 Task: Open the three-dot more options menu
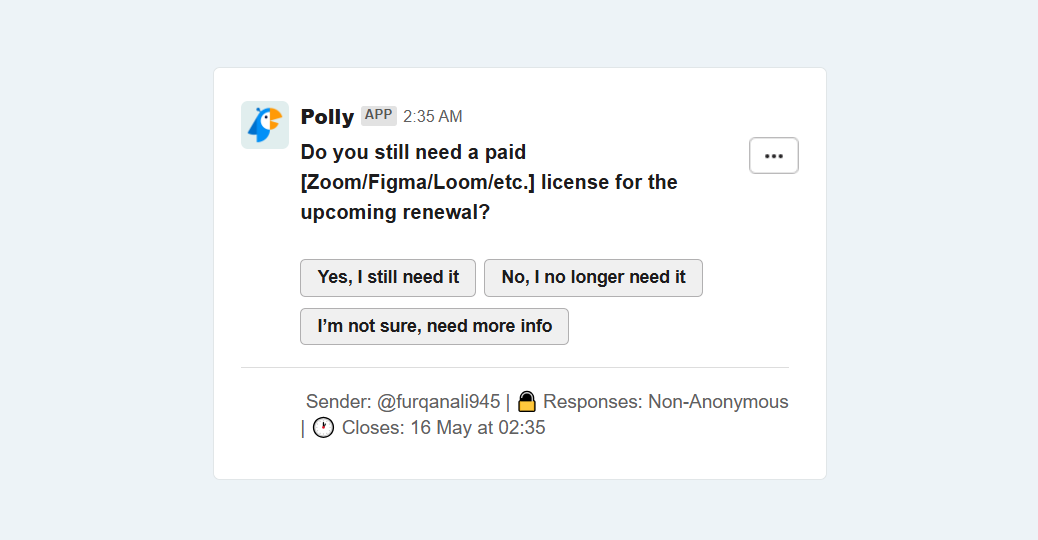click(774, 156)
